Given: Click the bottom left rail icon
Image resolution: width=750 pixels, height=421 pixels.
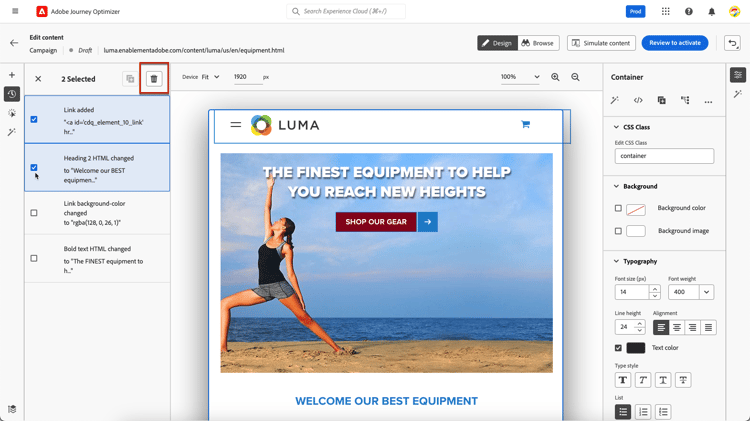Looking at the screenshot, I should [12, 409].
